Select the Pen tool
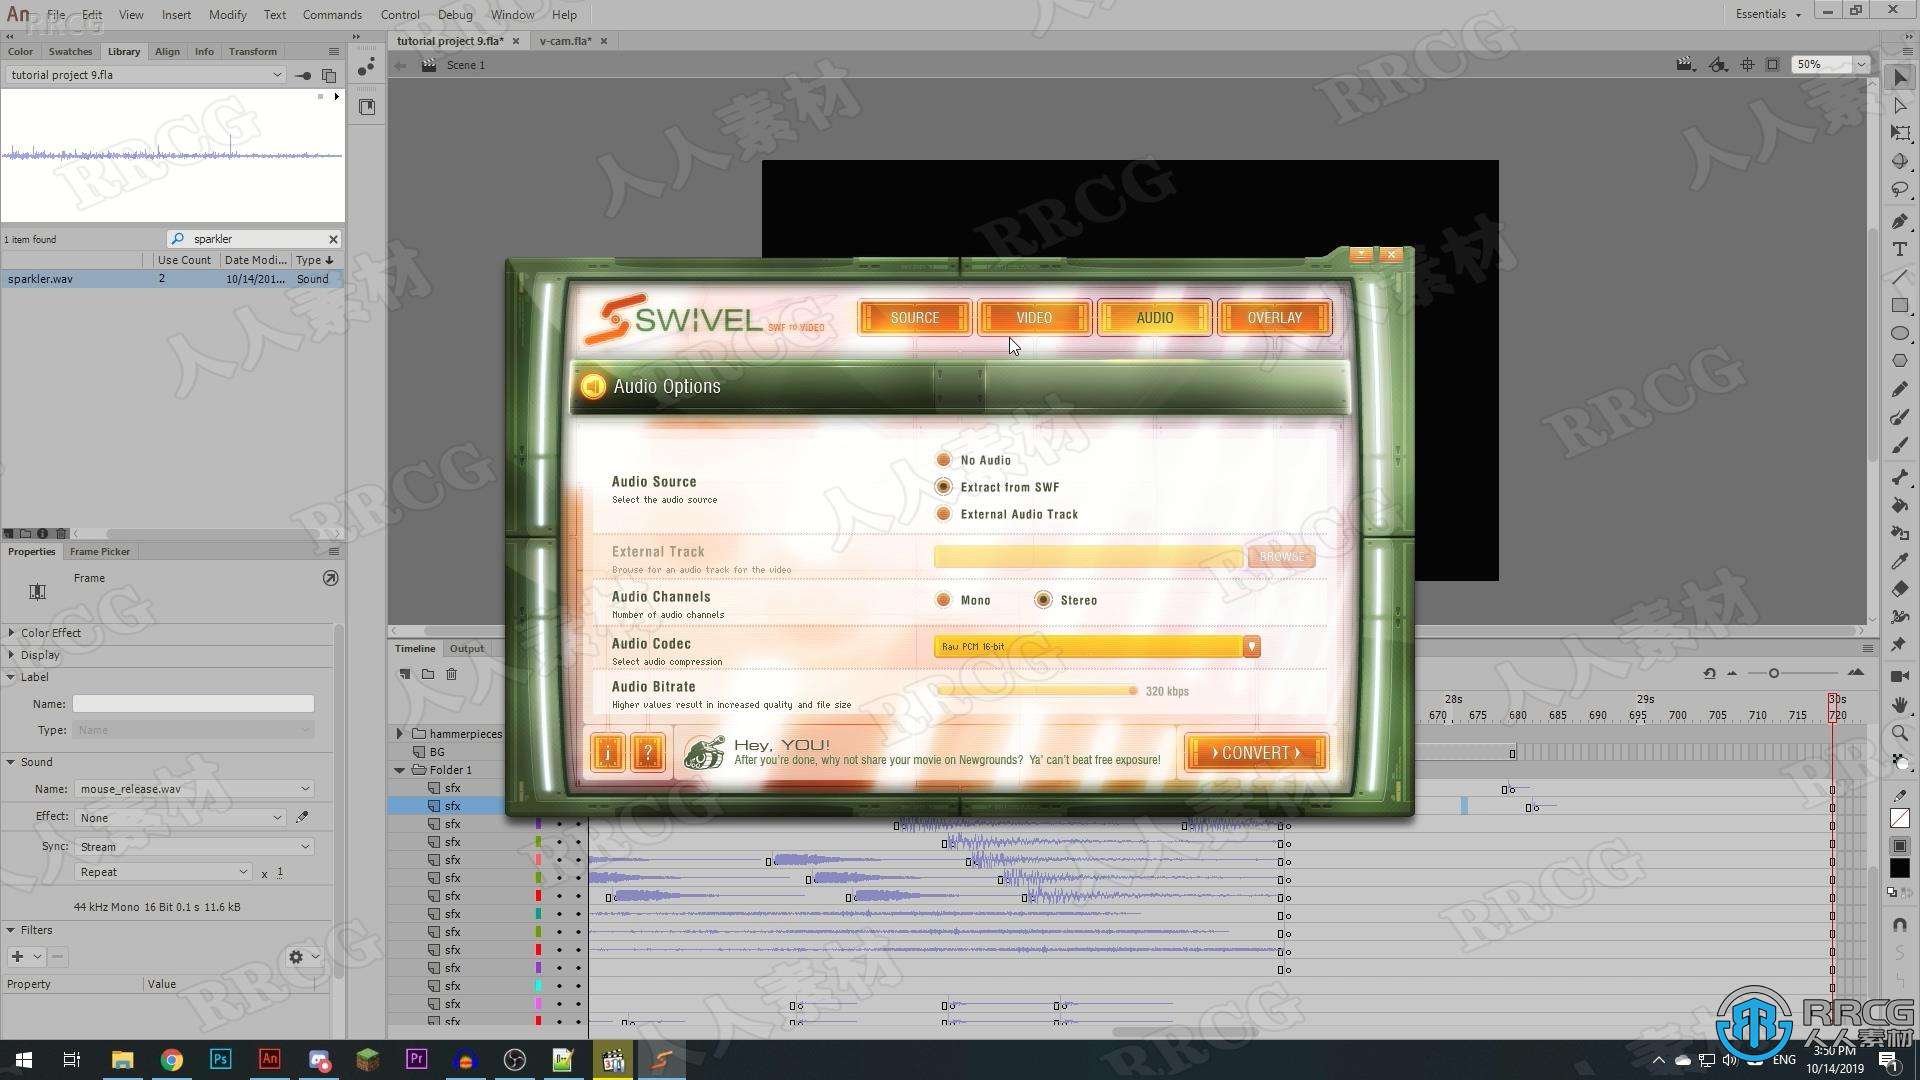 tap(1900, 221)
